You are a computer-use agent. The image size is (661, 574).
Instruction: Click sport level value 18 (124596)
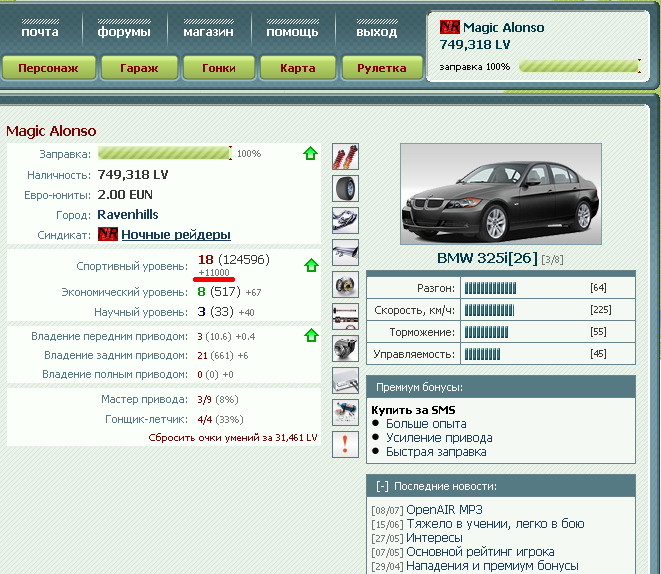[x=234, y=259]
